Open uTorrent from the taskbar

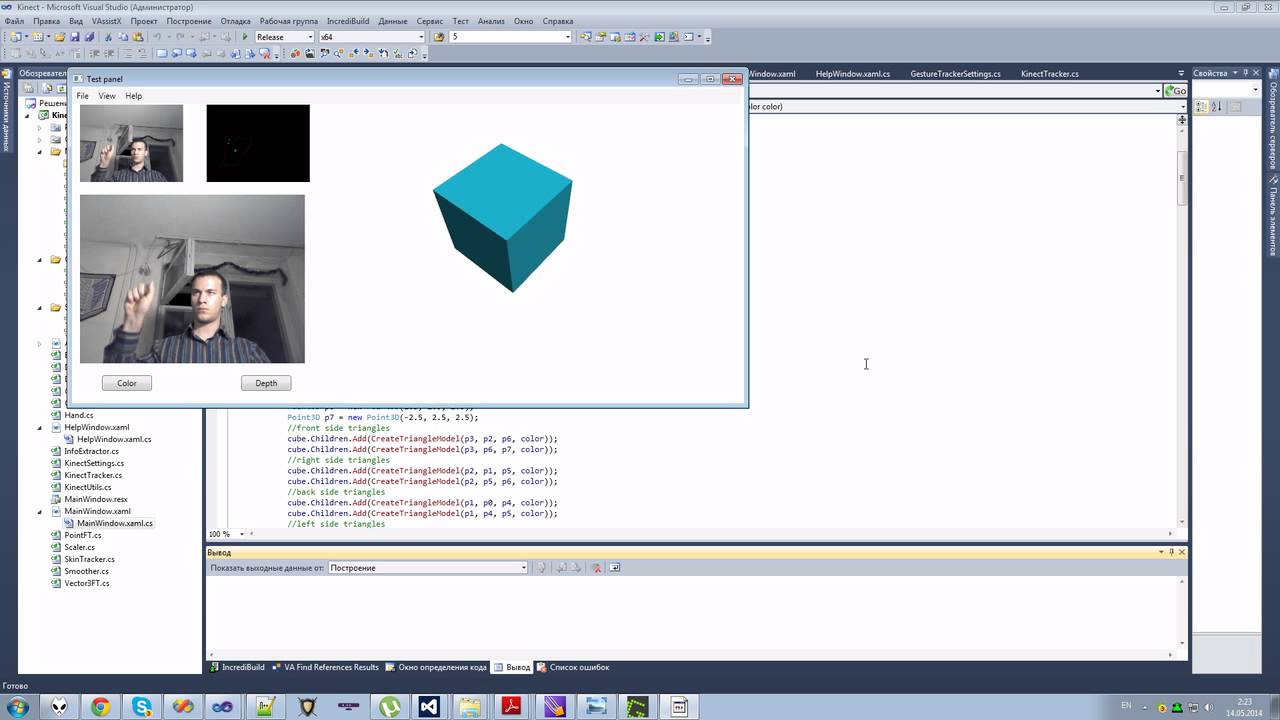point(388,707)
